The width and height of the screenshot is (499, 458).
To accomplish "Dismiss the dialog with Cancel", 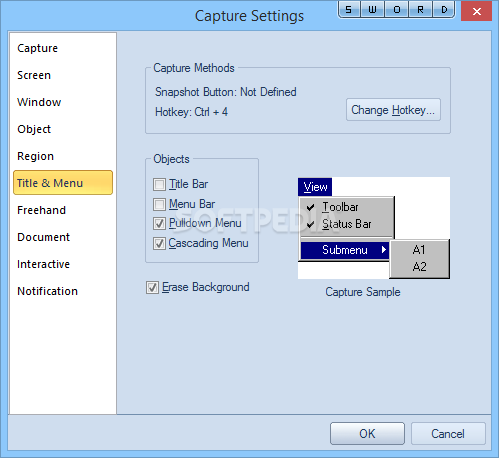I will coord(448,434).
